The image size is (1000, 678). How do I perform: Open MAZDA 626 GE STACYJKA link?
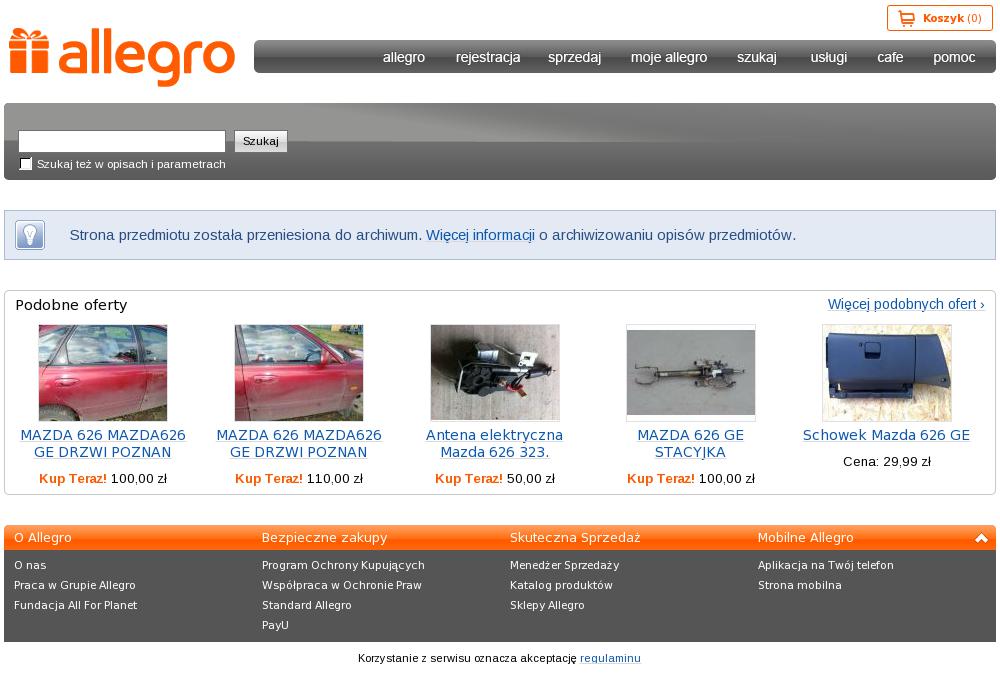click(691, 443)
